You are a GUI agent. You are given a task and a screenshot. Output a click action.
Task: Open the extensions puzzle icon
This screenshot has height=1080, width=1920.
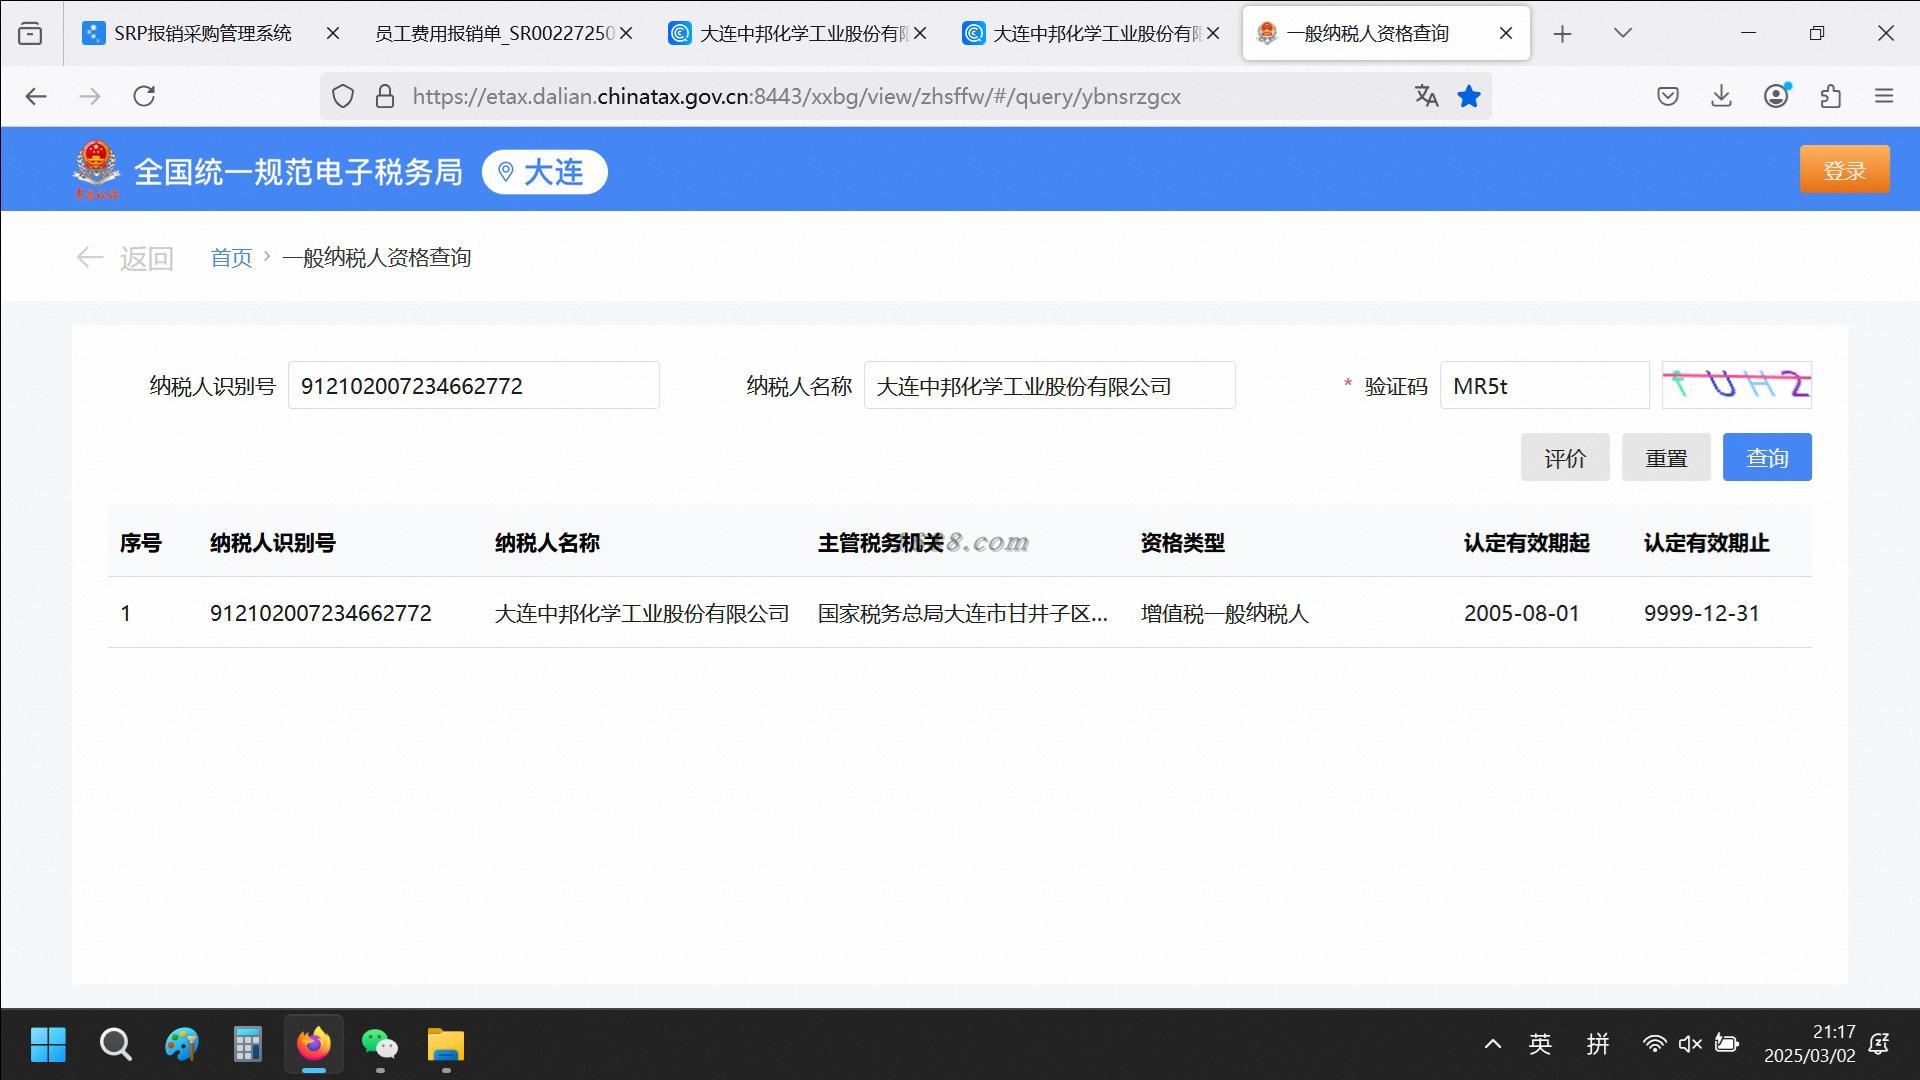pos(1830,96)
